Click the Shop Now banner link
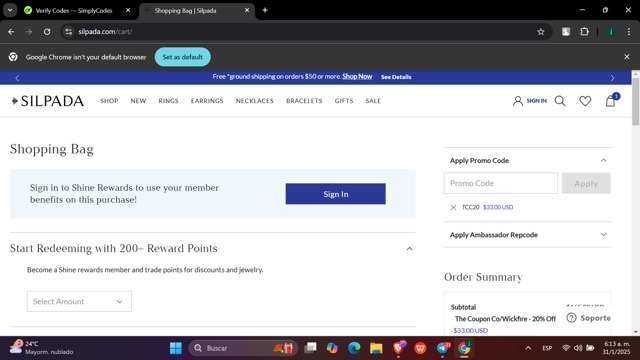The image size is (640, 360). point(357,76)
